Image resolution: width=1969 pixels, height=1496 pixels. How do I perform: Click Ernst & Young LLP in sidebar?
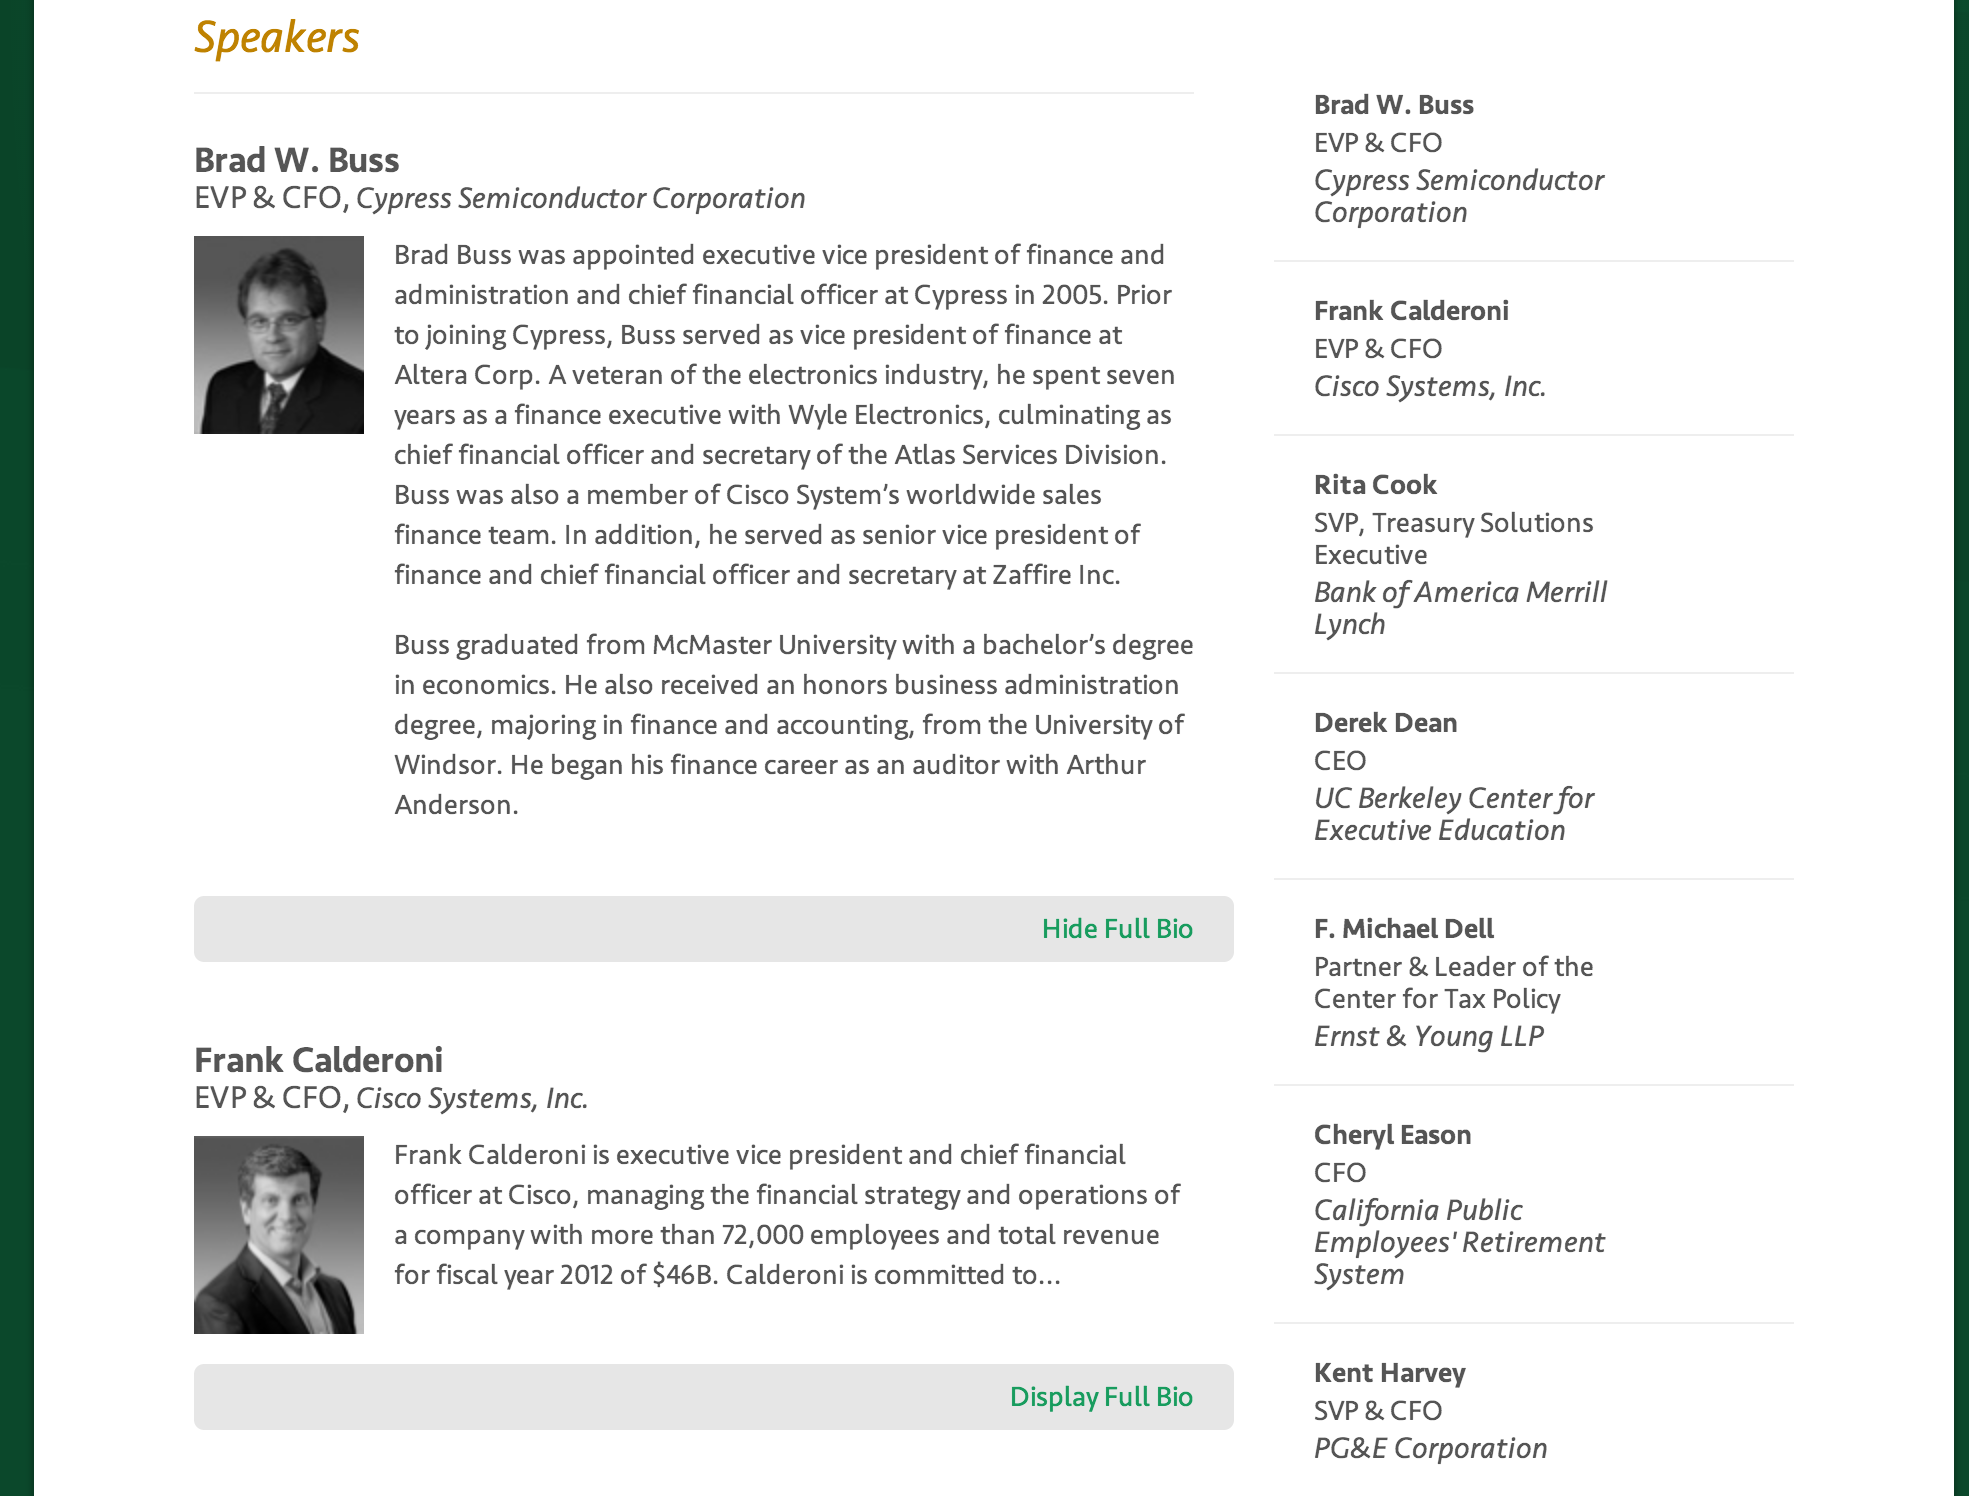click(1428, 1037)
